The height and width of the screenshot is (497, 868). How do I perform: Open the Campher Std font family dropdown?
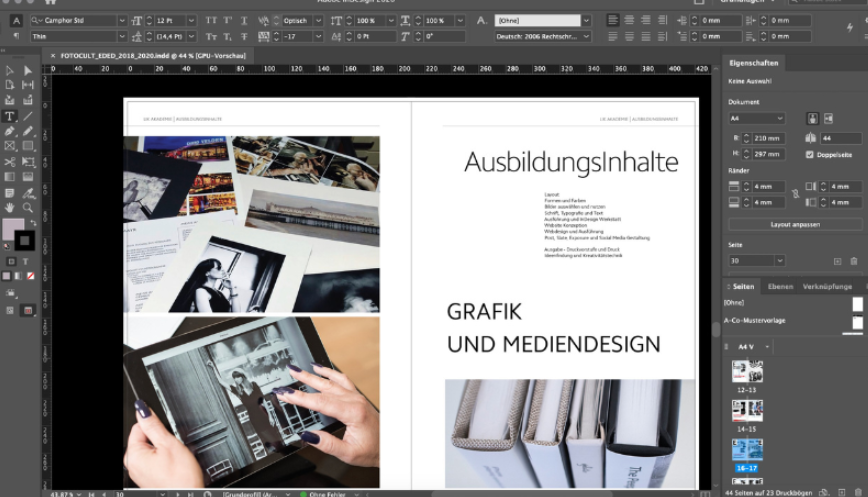(122, 20)
